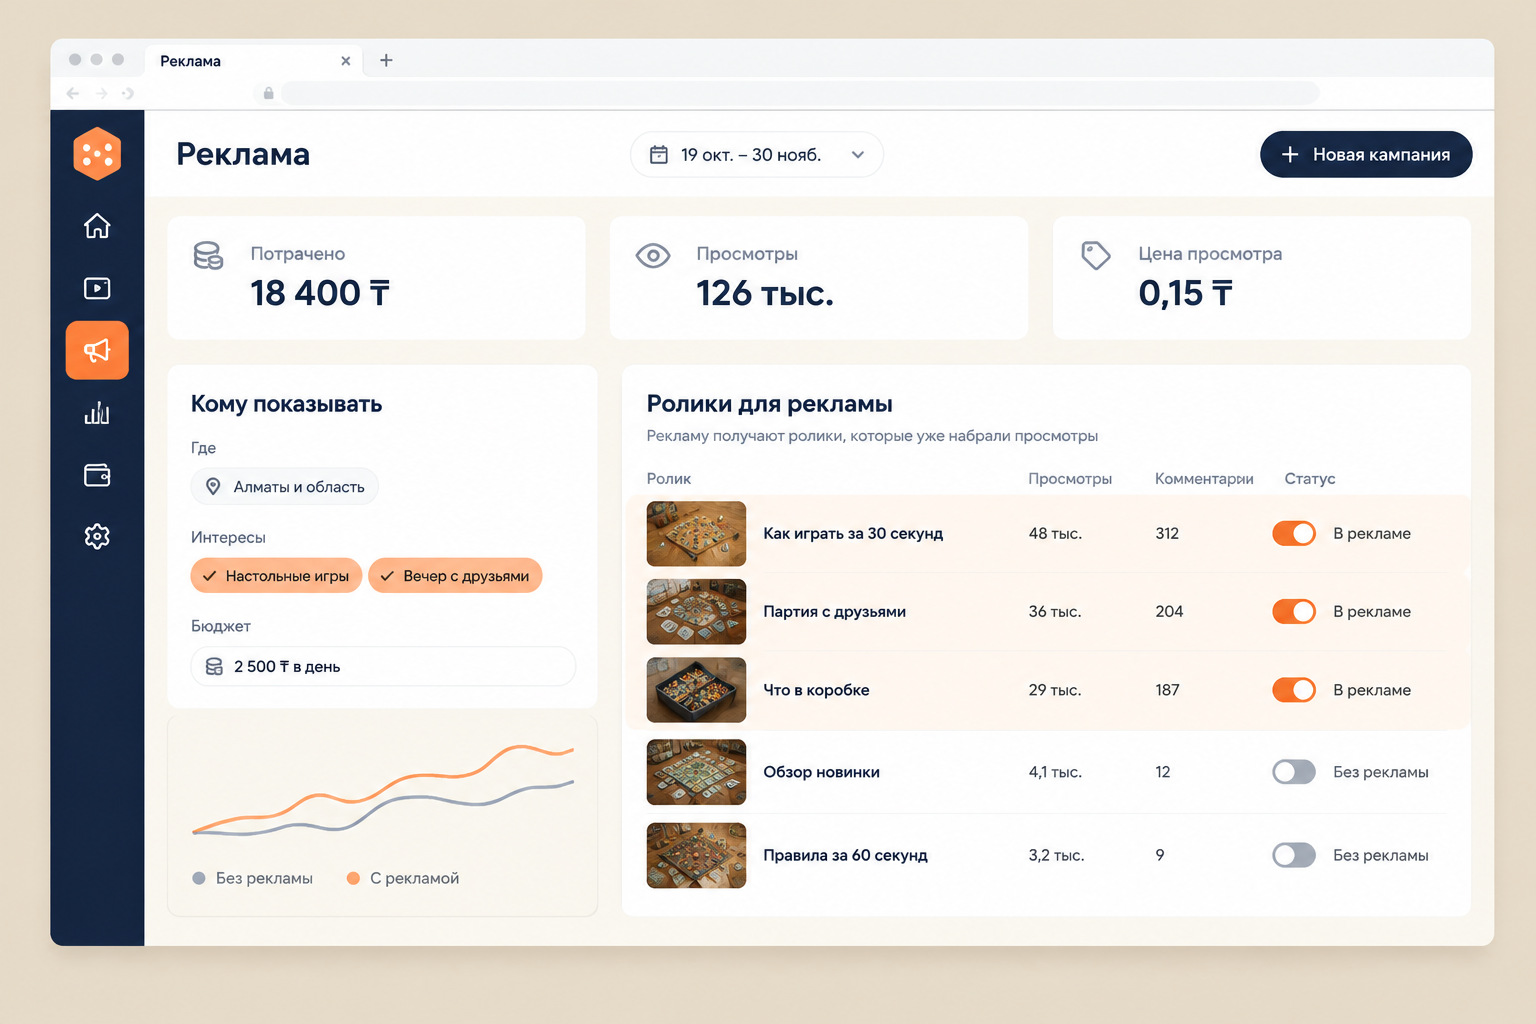Sort table by Просмотры column header
The image size is (1536, 1024).
(1070, 479)
